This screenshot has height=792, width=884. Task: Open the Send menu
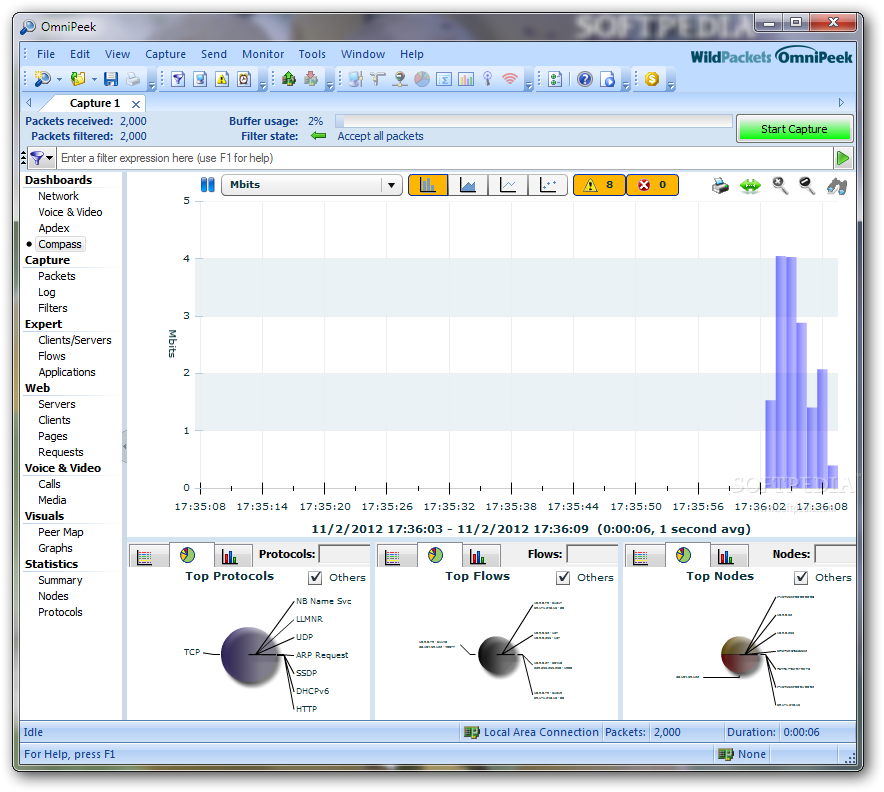tap(214, 54)
